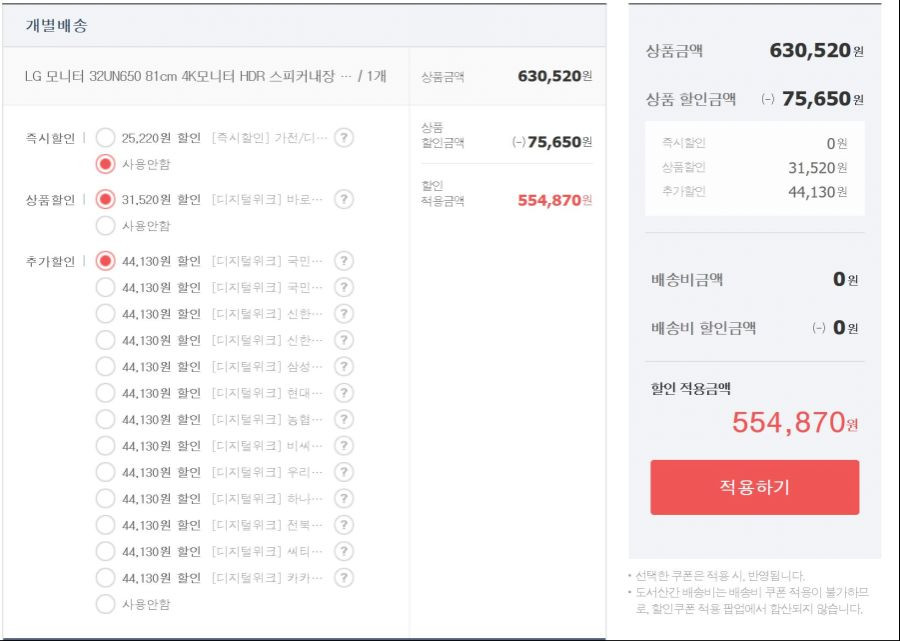
Task: Open help icon on 우리 coupon row
Action: tap(343, 472)
